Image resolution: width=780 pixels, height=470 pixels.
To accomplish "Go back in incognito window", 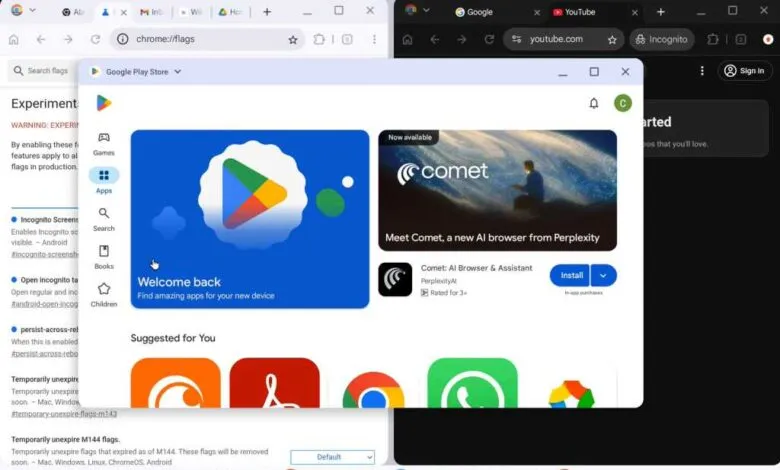I will pyautogui.click(x=434, y=39).
